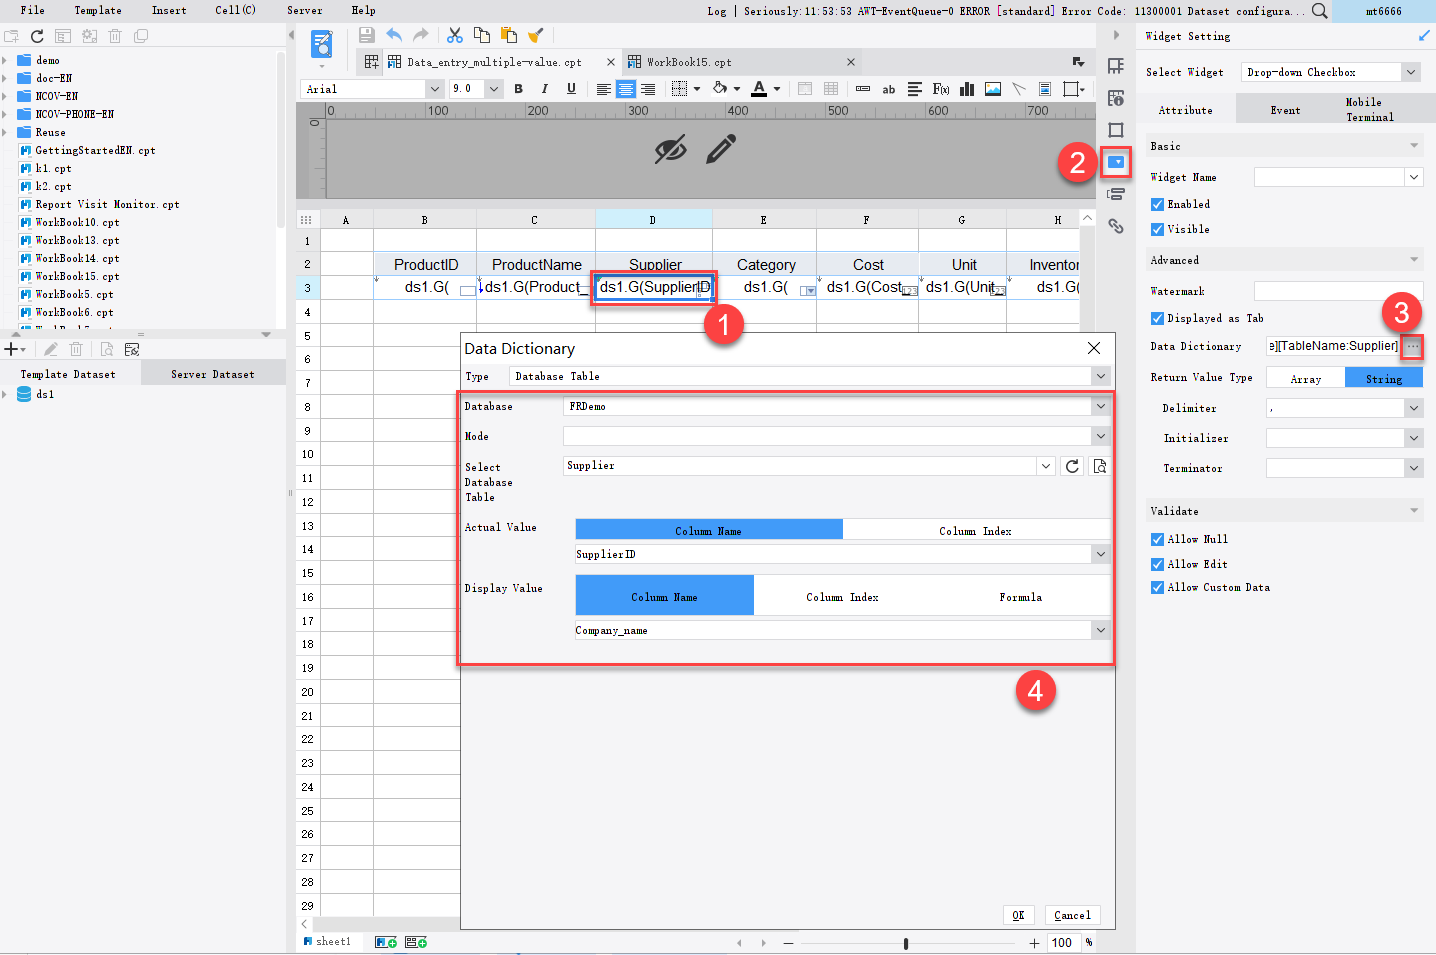Open the SupplierID actual value column dropdown
The image size is (1436, 955).
pyautogui.click(x=1100, y=554)
